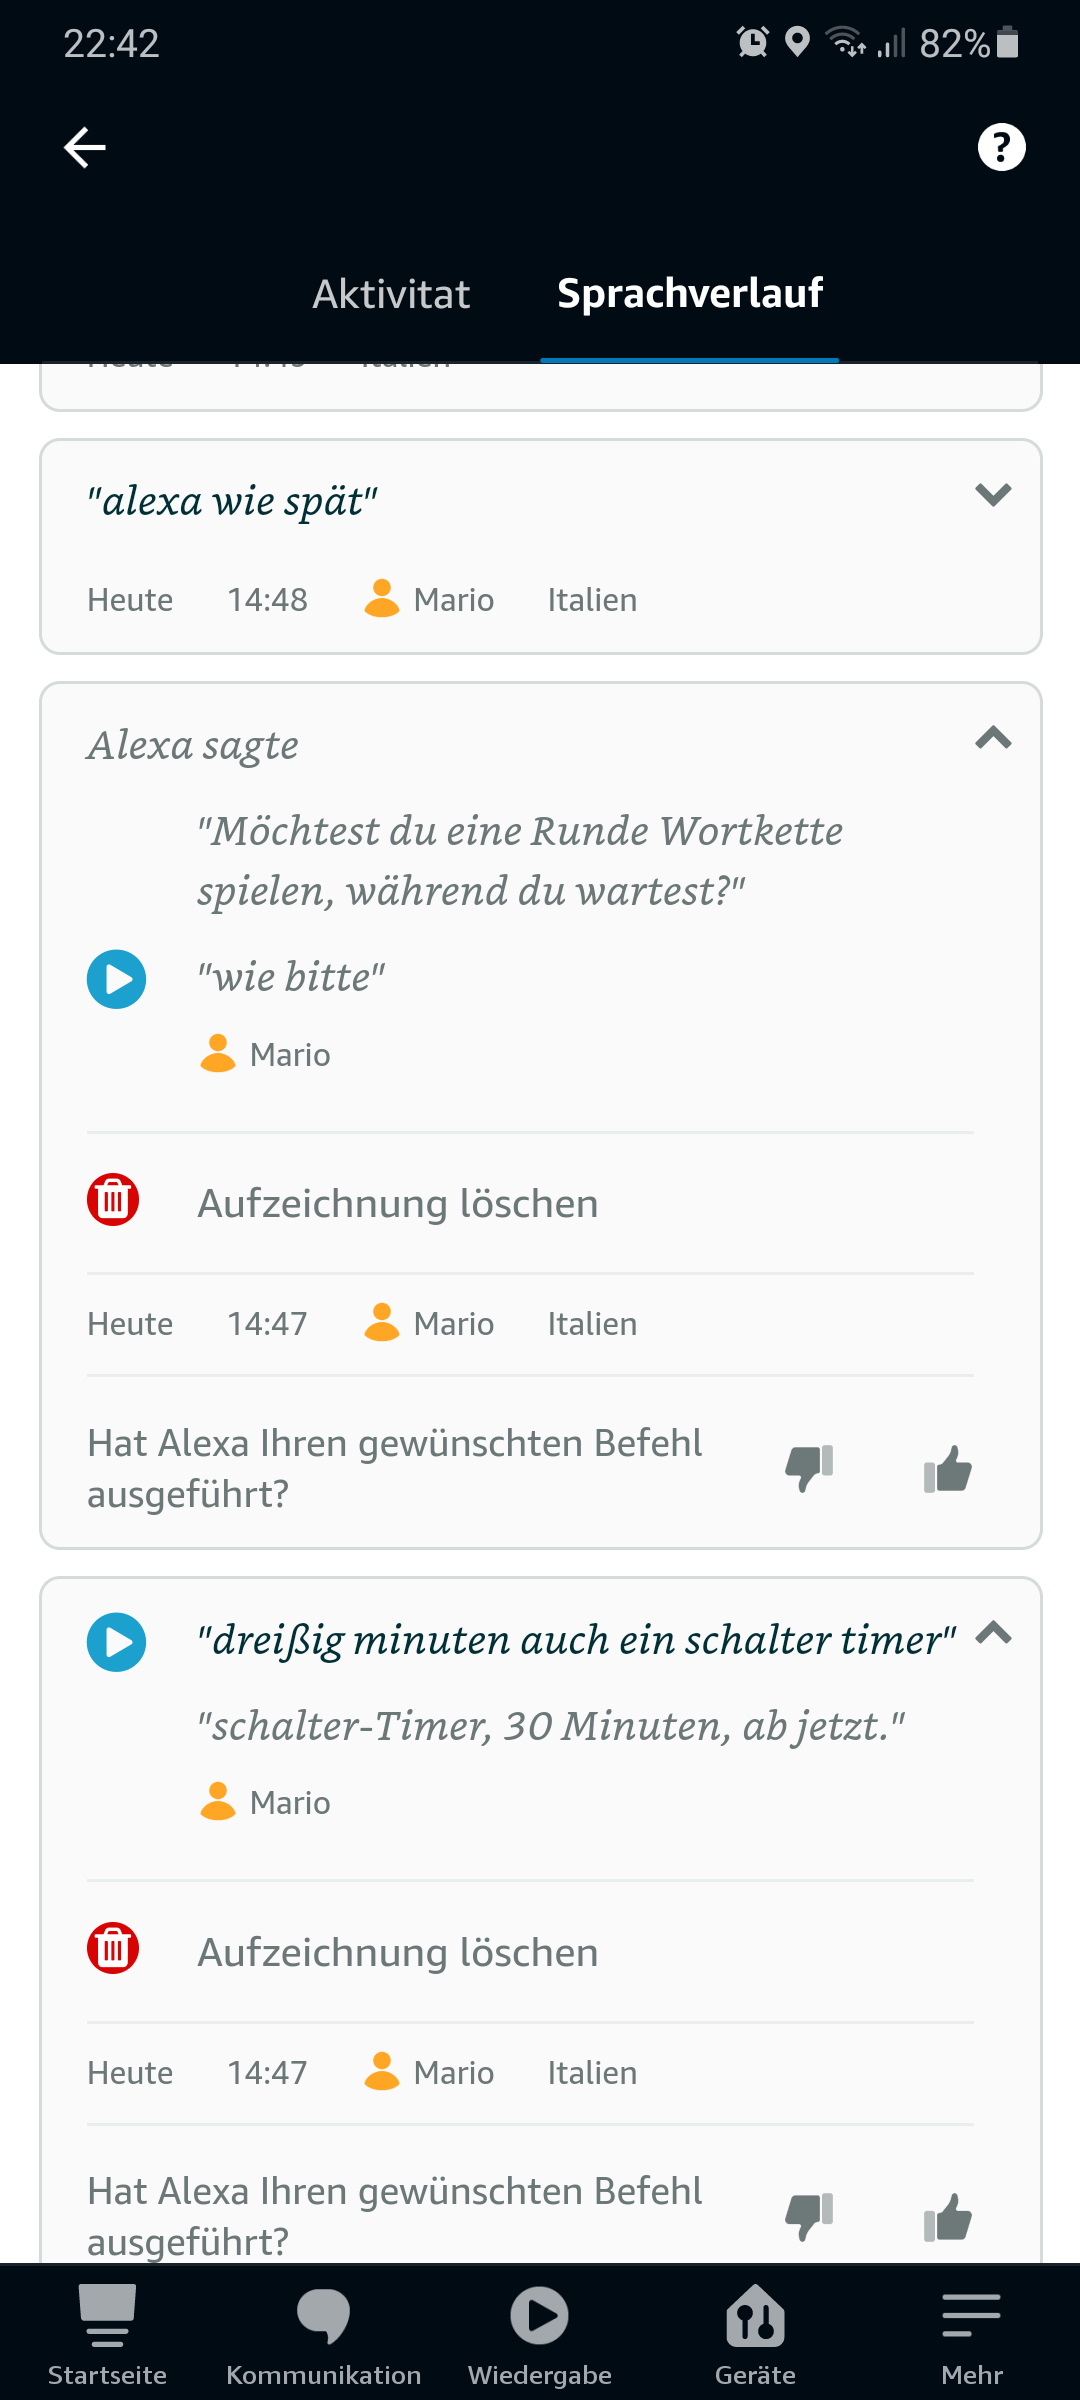The width and height of the screenshot is (1080, 2400).
Task: Tap red trash icon in schalter timer card
Action: 113,1948
